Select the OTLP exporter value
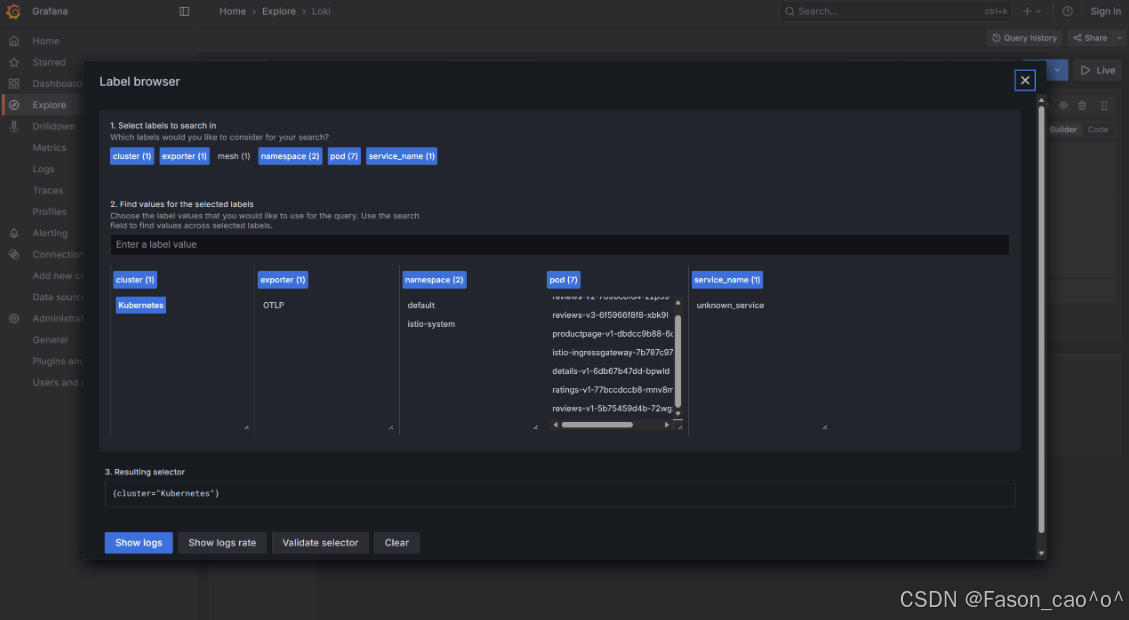 click(274, 305)
